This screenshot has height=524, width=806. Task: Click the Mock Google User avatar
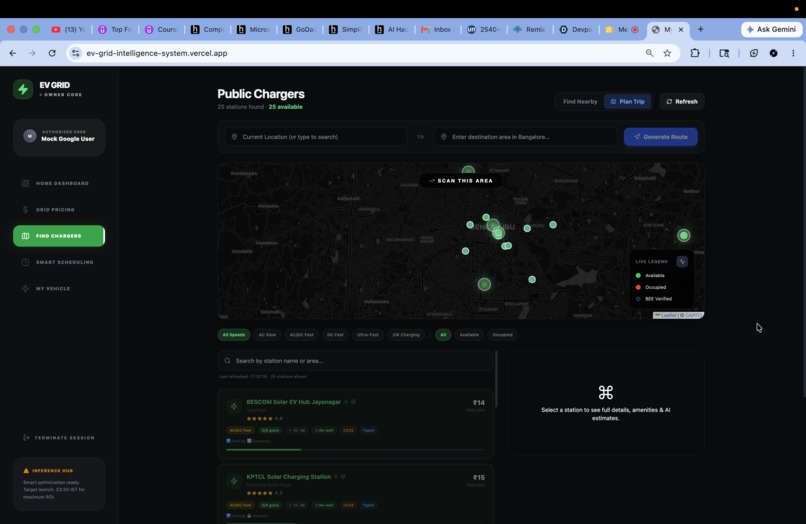[30, 136]
